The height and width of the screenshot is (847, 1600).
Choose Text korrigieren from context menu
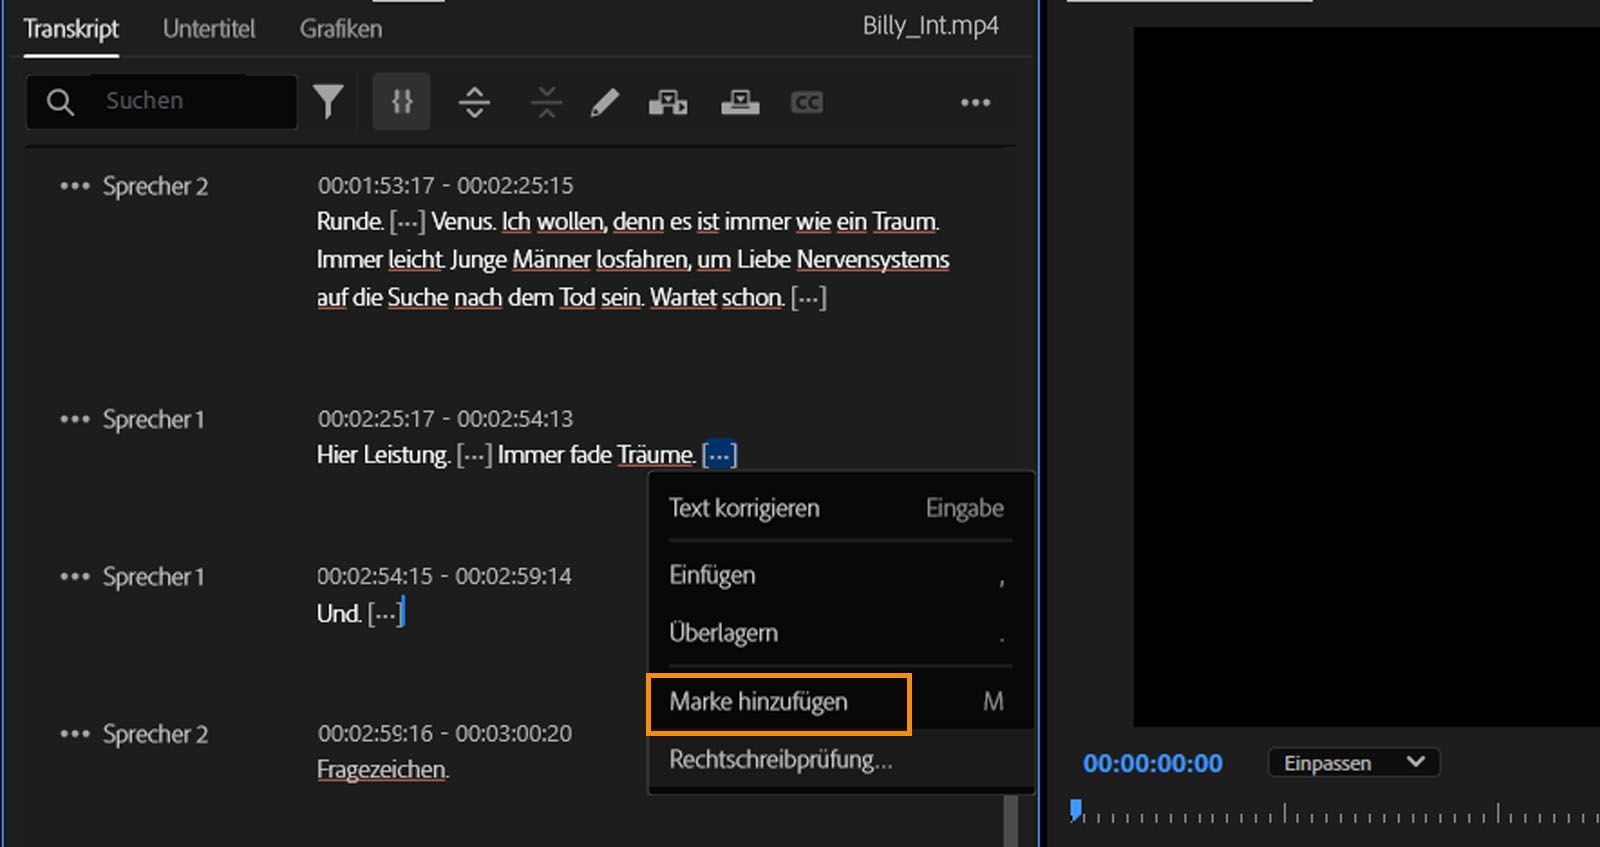840,508
